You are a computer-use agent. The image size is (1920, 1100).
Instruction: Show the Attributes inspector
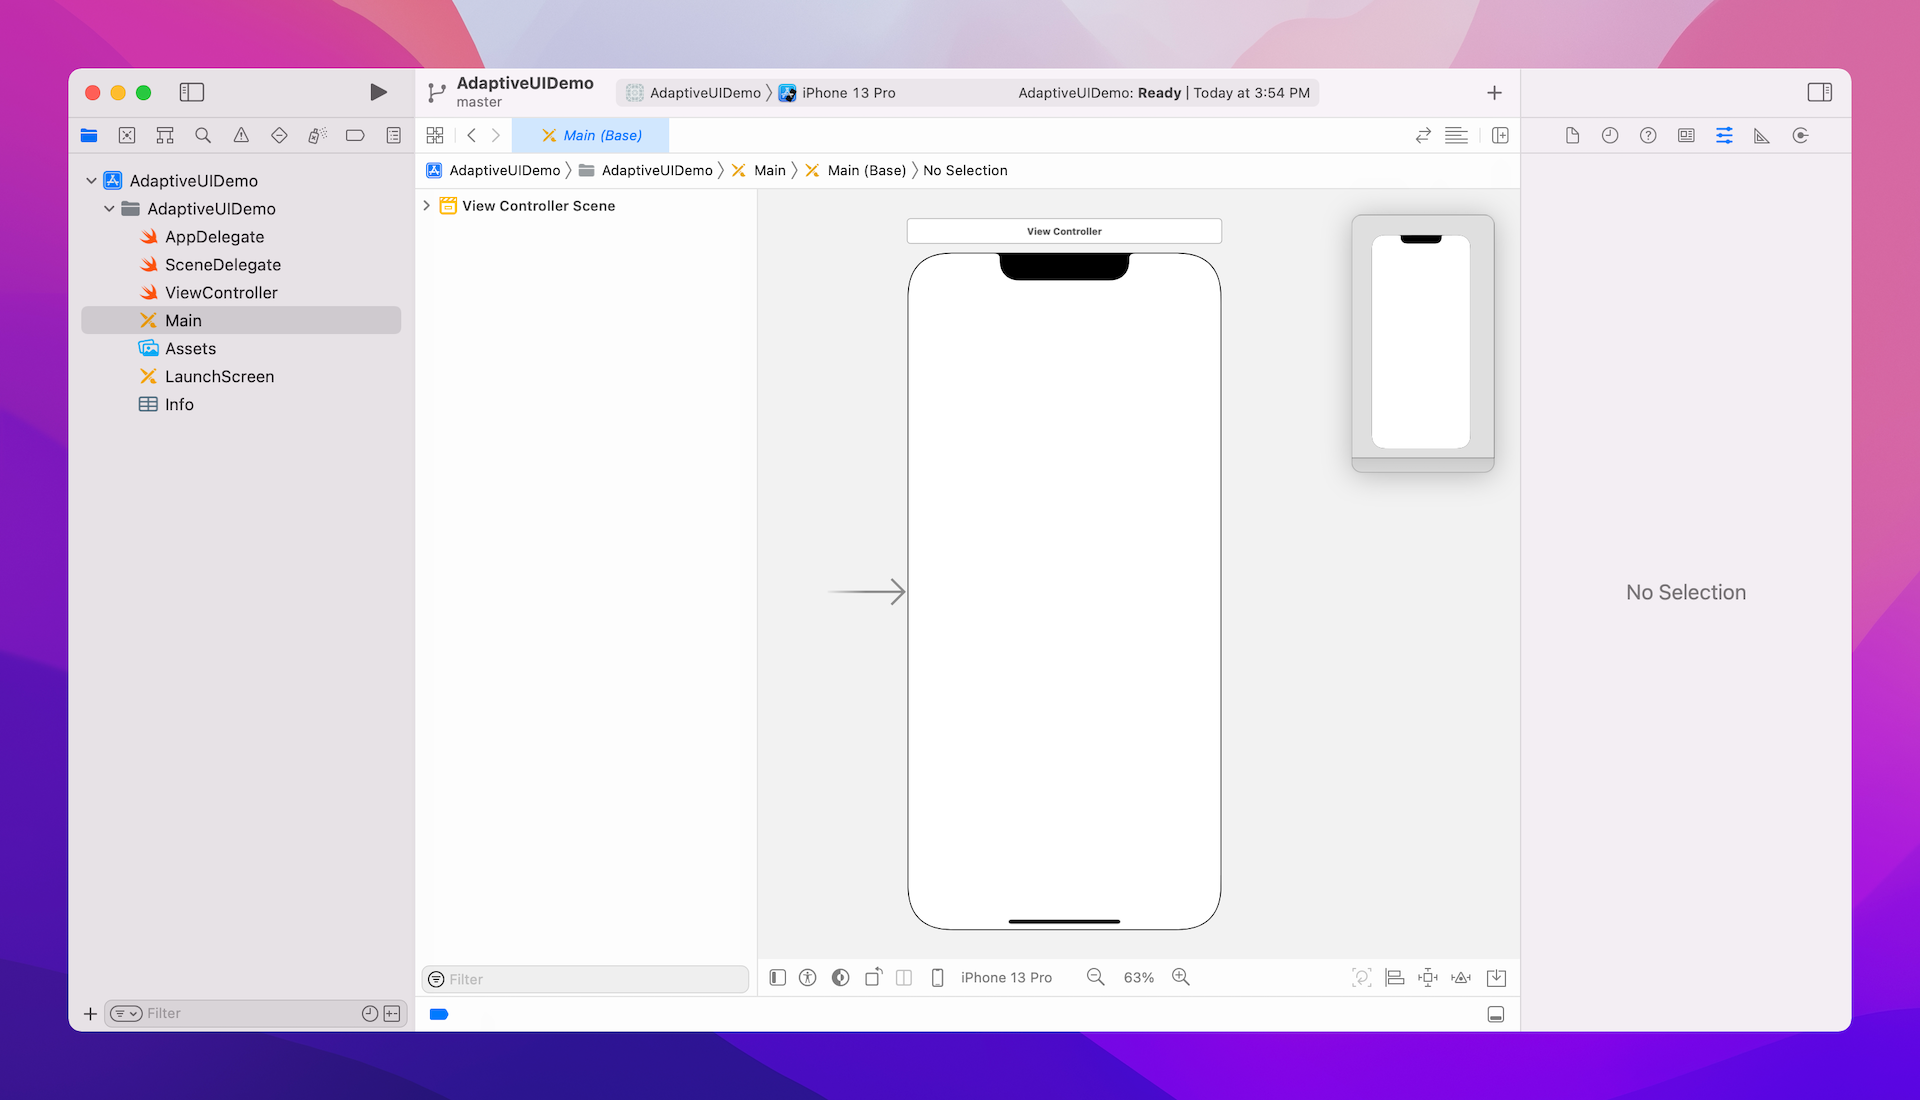[1724, 135]
